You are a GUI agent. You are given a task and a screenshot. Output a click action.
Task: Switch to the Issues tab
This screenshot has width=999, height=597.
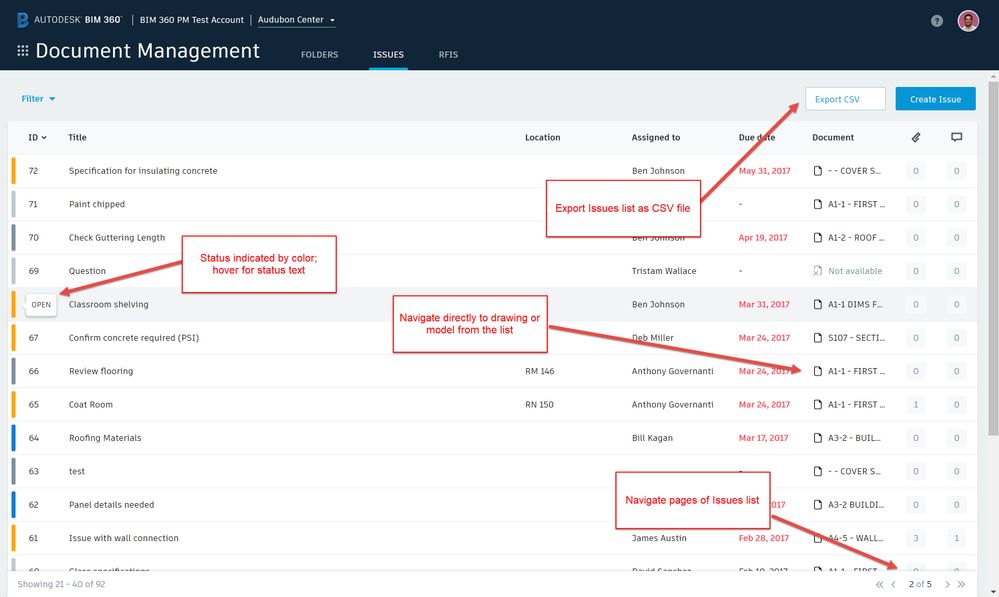click(388, 55)
